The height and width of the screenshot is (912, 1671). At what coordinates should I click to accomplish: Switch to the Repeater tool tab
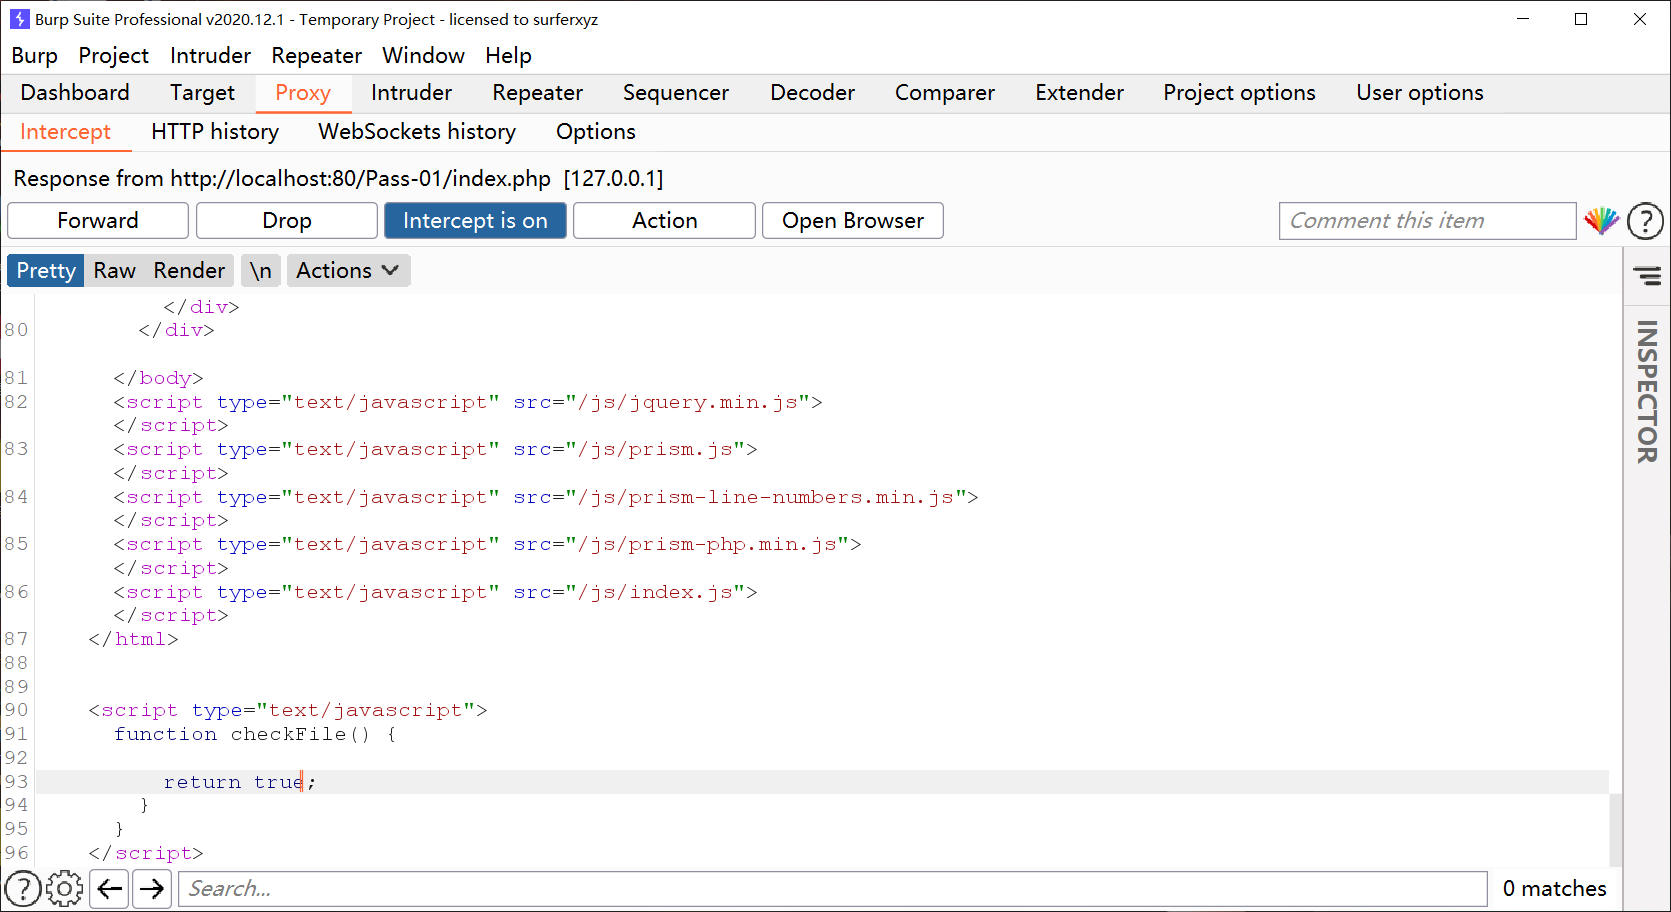coord(537,93)
